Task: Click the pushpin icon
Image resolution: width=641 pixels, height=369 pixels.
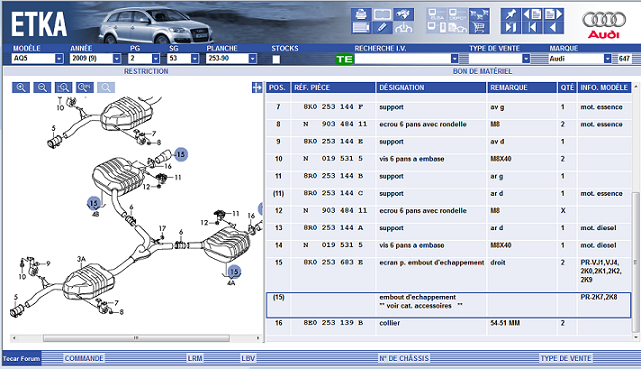Action: click(x=511, y=14)
